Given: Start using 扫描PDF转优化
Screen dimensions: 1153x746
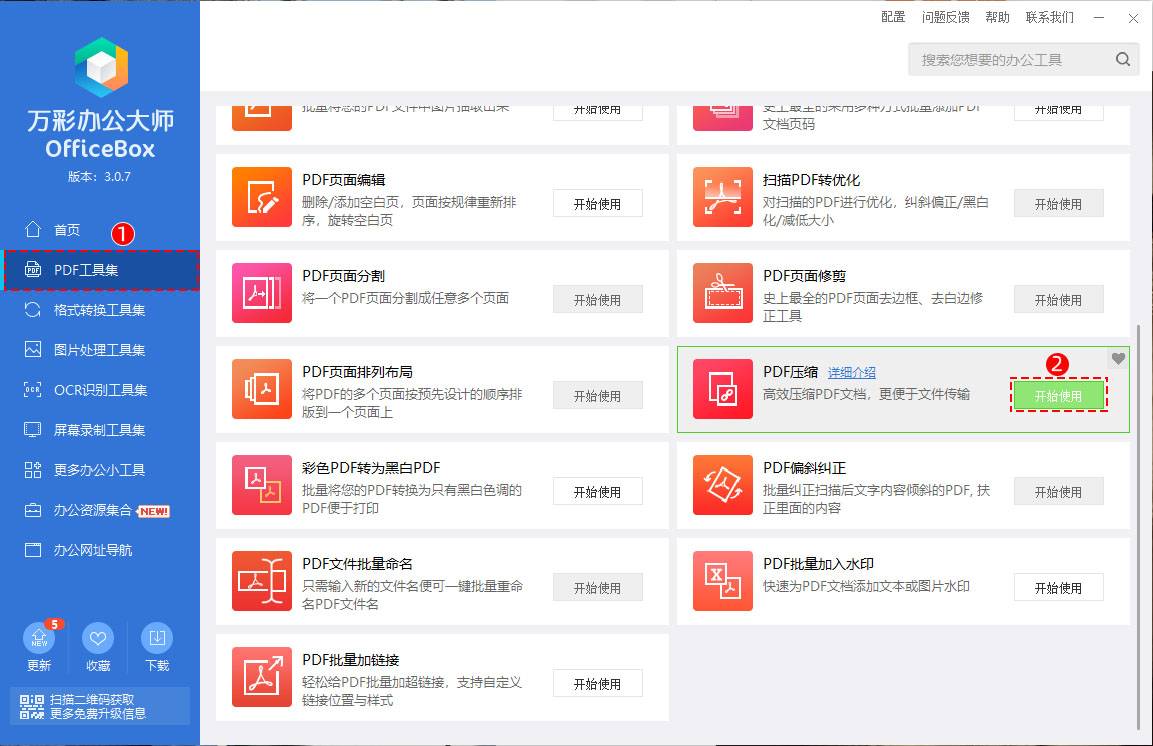Looking at the screenshot, I should coord(1058,204).
